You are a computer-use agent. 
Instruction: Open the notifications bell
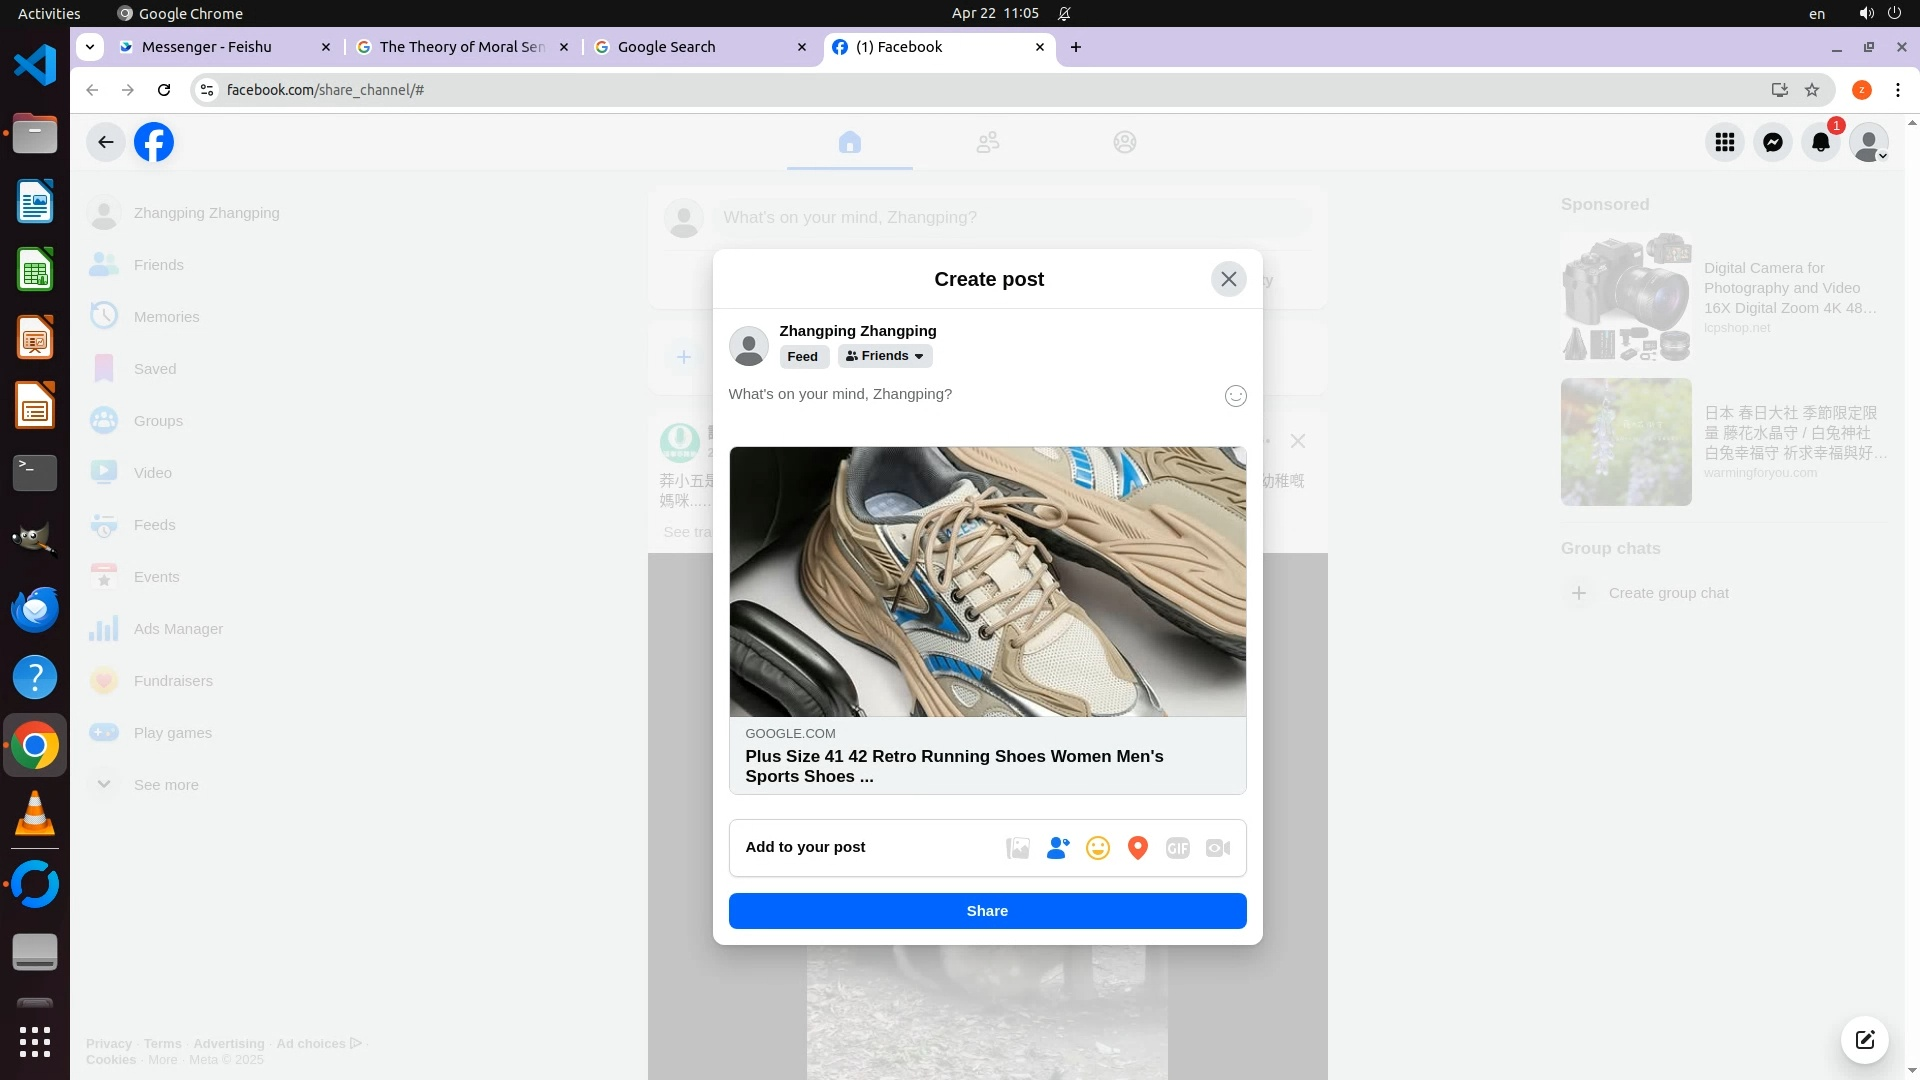pyautogui.click(x=1821, y=142)
